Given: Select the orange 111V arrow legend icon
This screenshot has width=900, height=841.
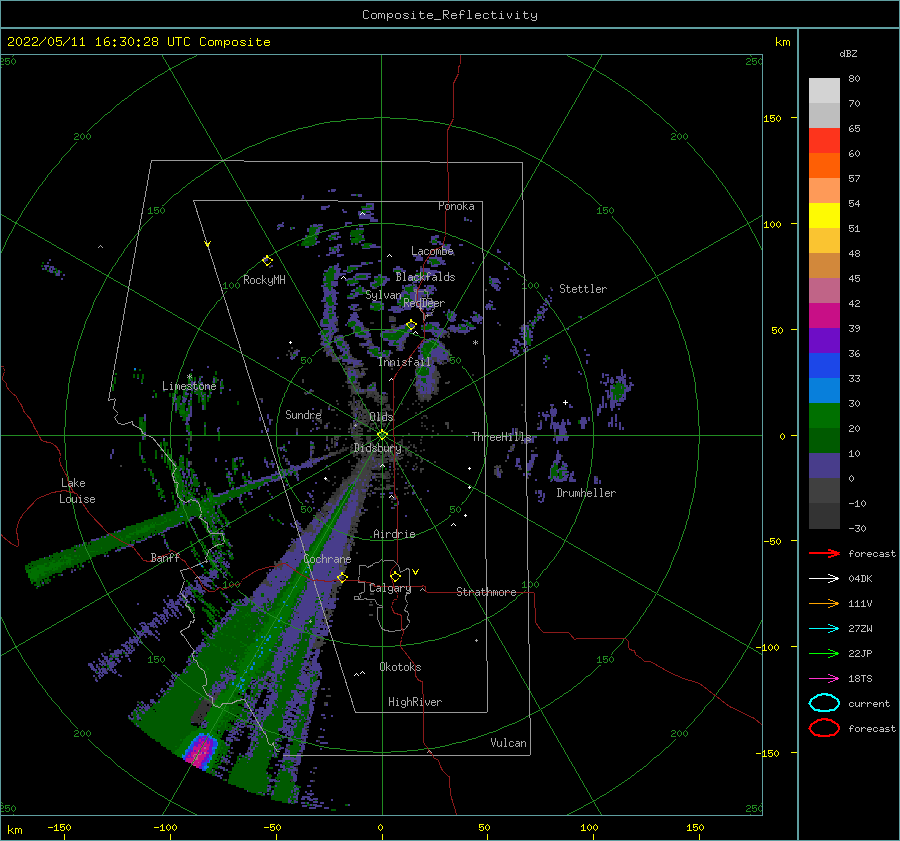Looking at the screenshot, I should tap(824, 603).
